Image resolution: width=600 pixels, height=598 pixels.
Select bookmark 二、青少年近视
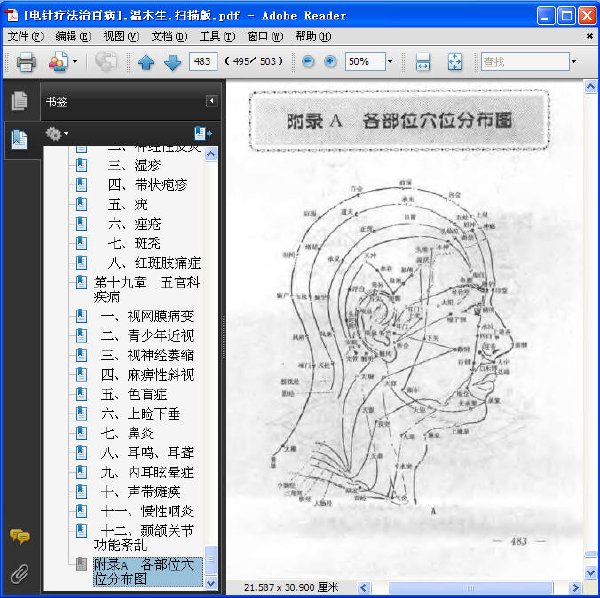coord(147,336)
